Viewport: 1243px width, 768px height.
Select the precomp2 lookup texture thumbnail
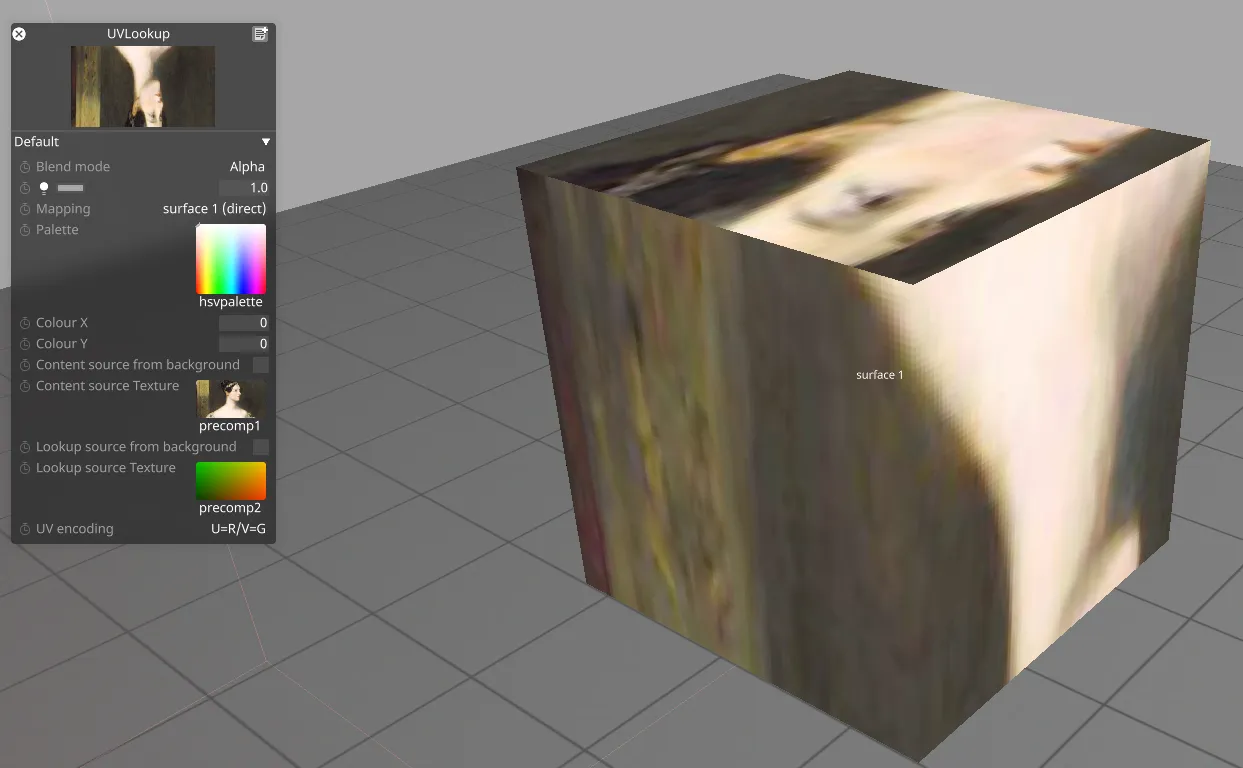[231, 481]
